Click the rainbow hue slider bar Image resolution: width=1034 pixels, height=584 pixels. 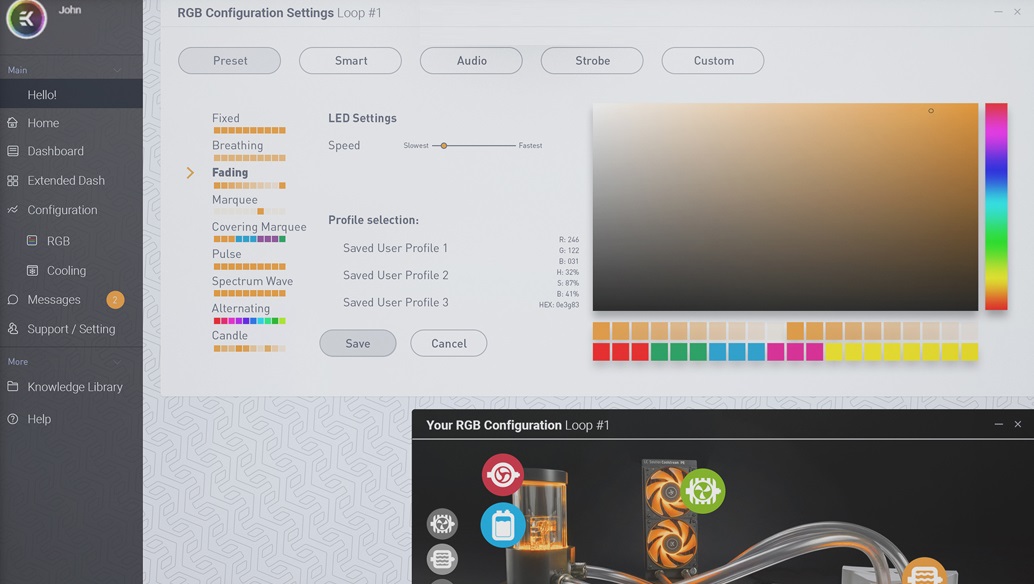tap(996, 206)
